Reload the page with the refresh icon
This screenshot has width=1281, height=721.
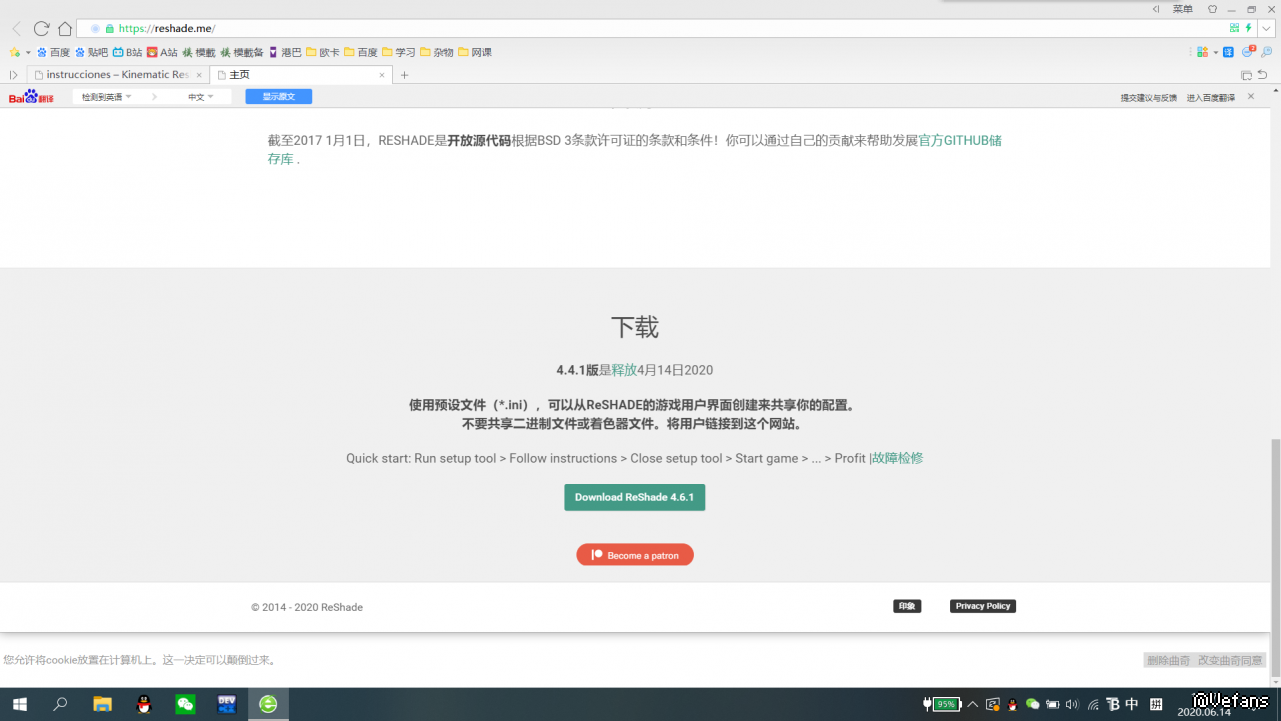pyautogui.click(x=41, y=29)
